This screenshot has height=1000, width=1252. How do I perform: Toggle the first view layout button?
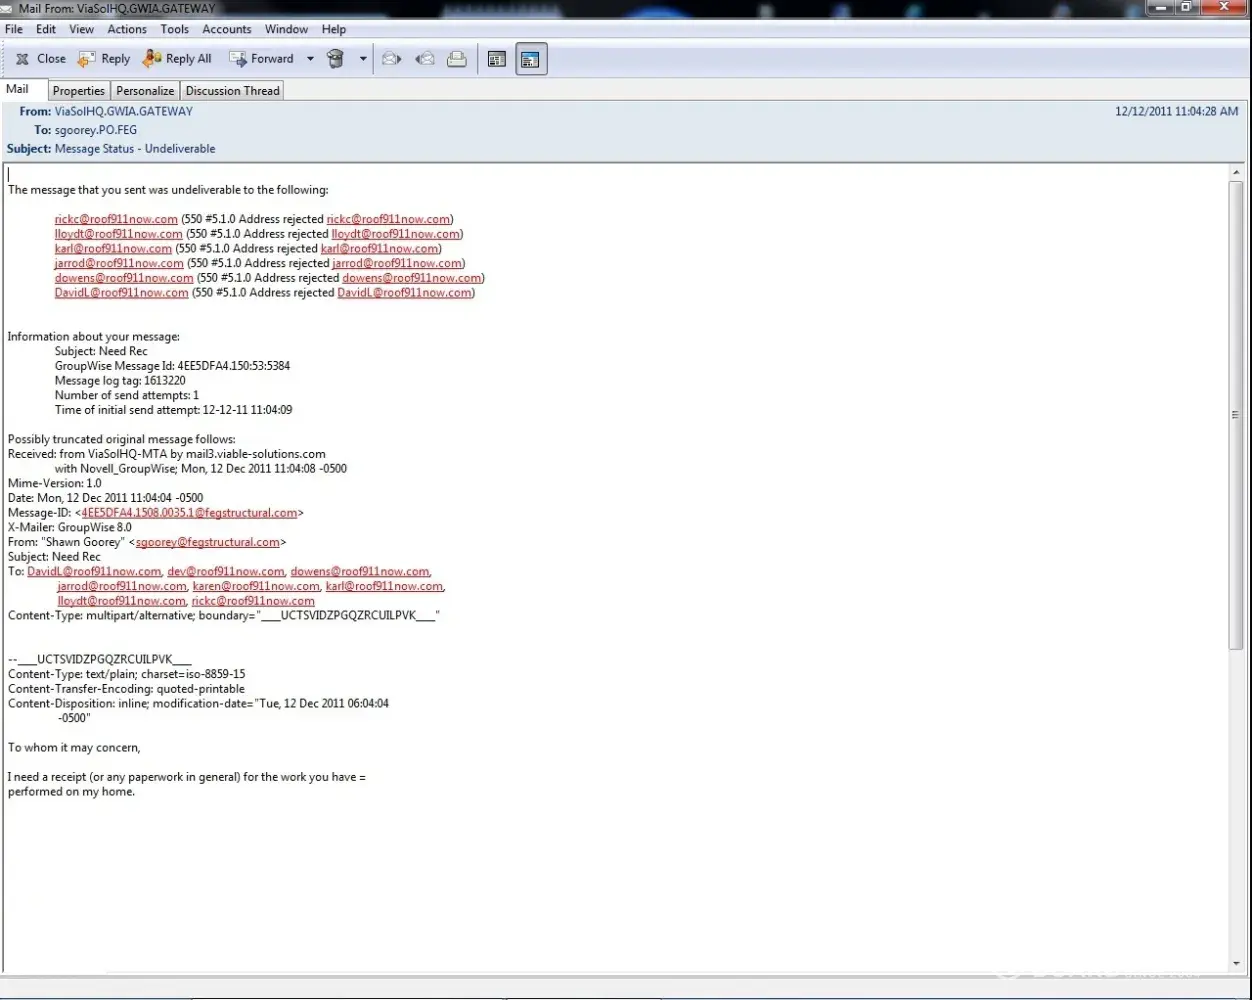(497, 60)
